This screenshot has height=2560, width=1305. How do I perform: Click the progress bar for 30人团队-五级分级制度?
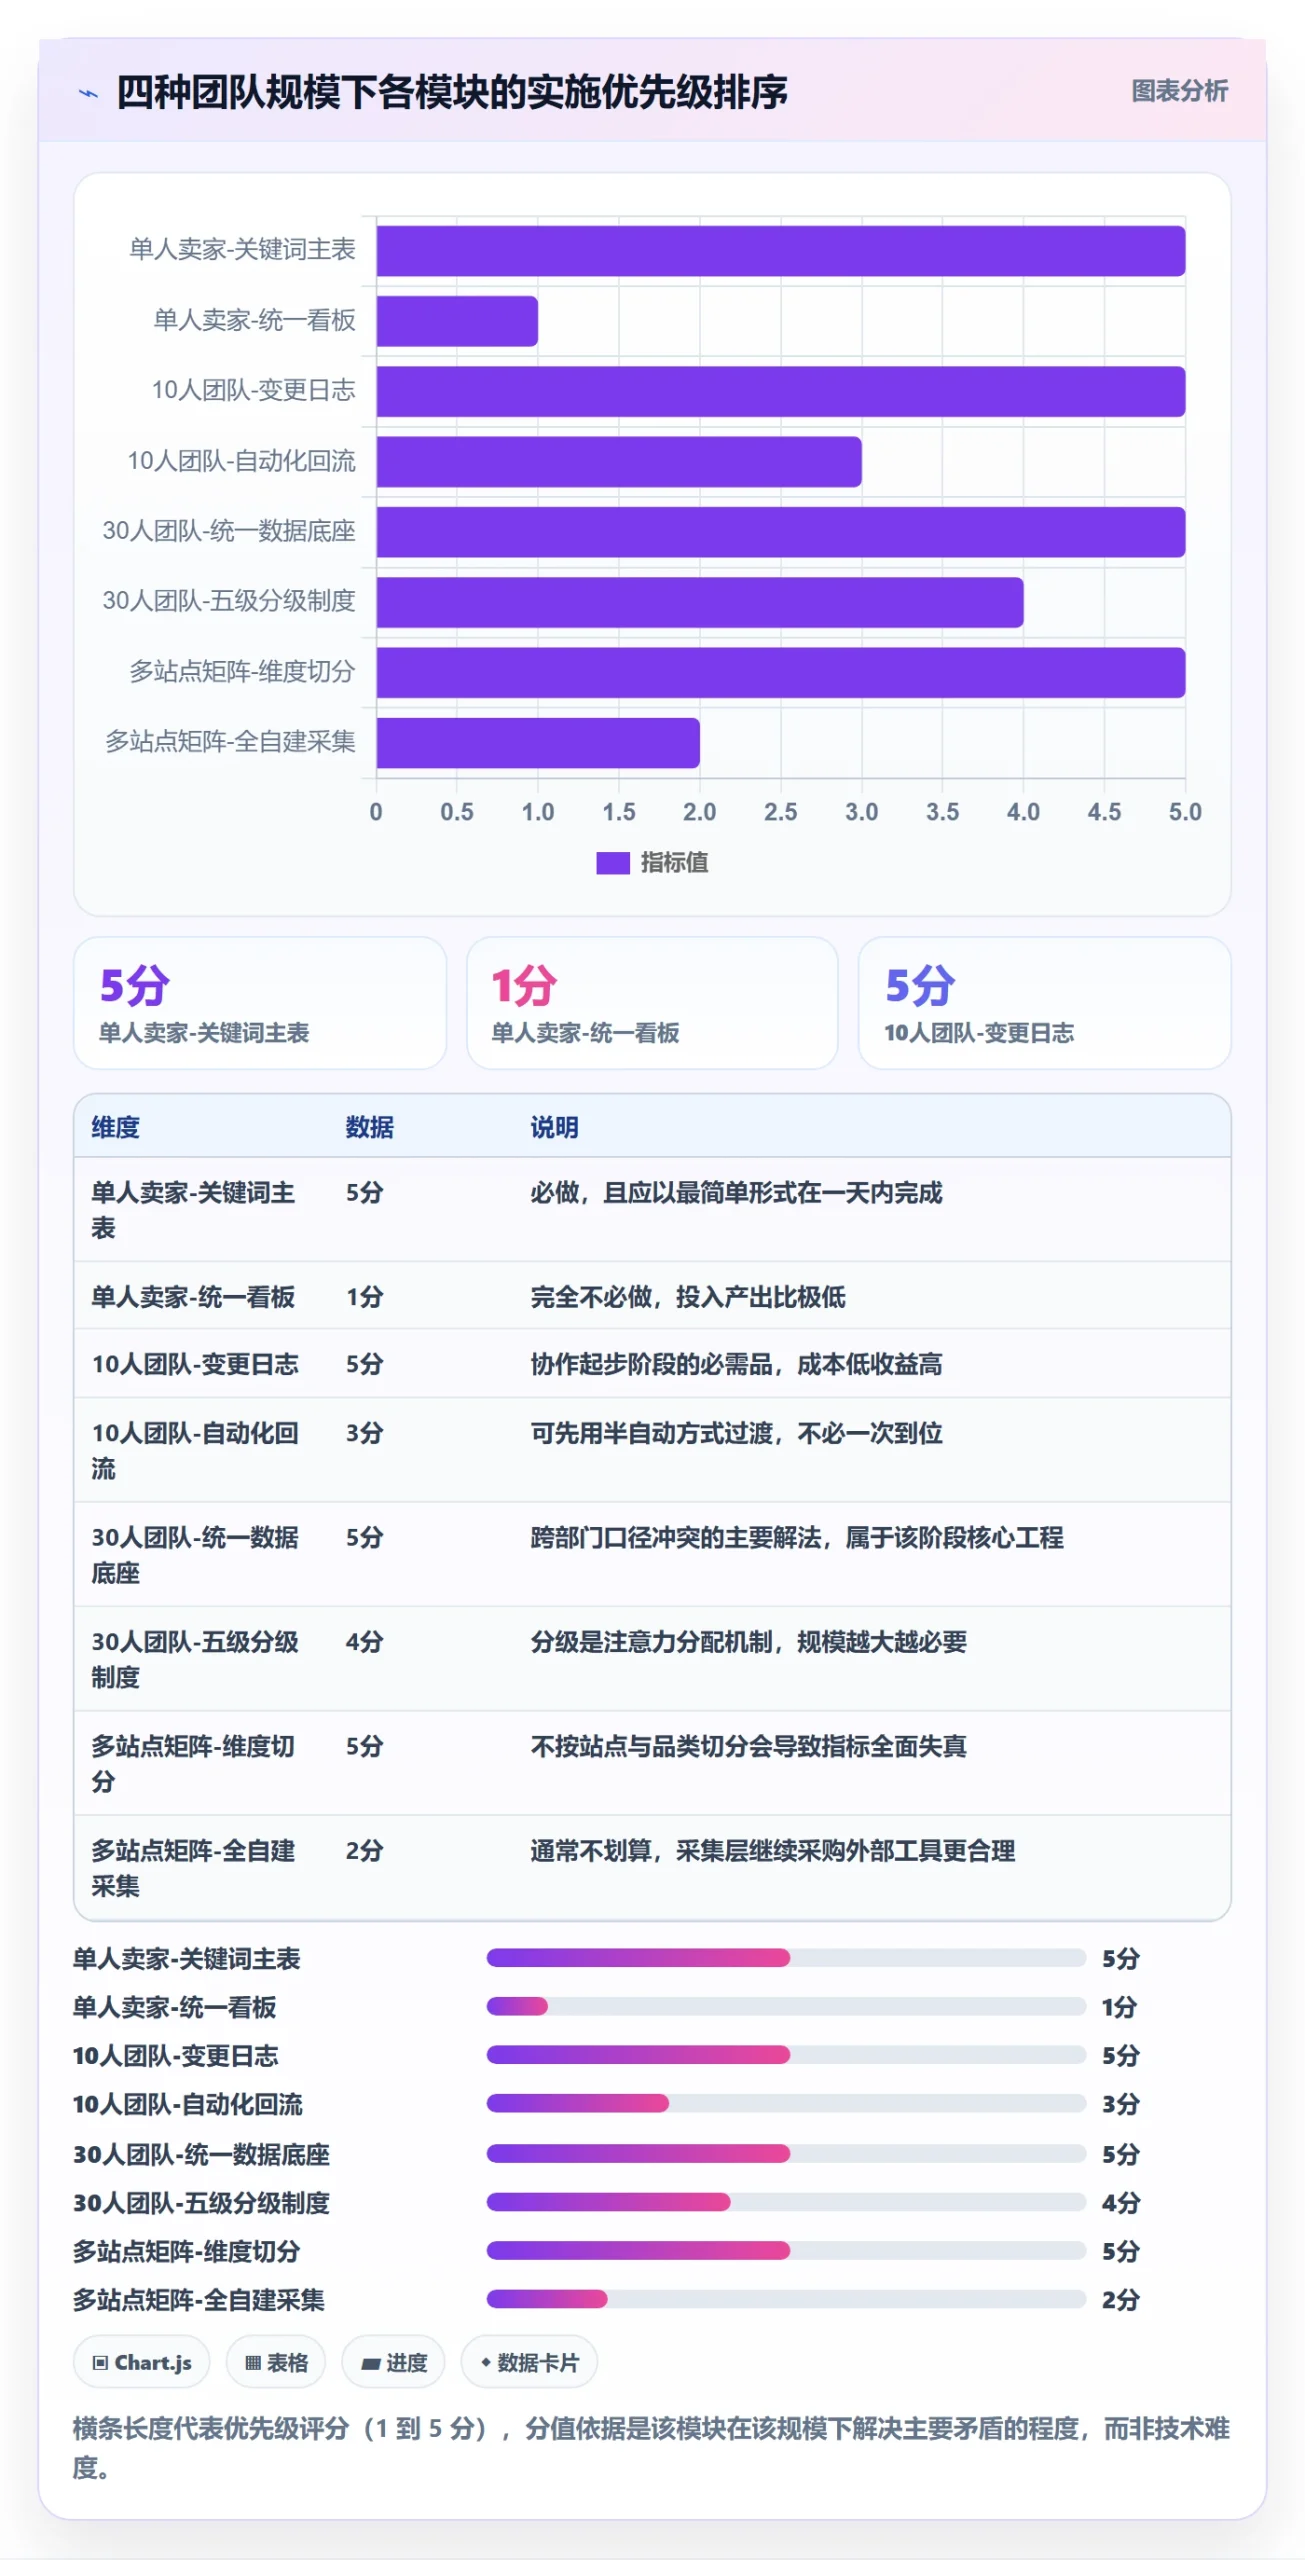[x=786, y=2202]
